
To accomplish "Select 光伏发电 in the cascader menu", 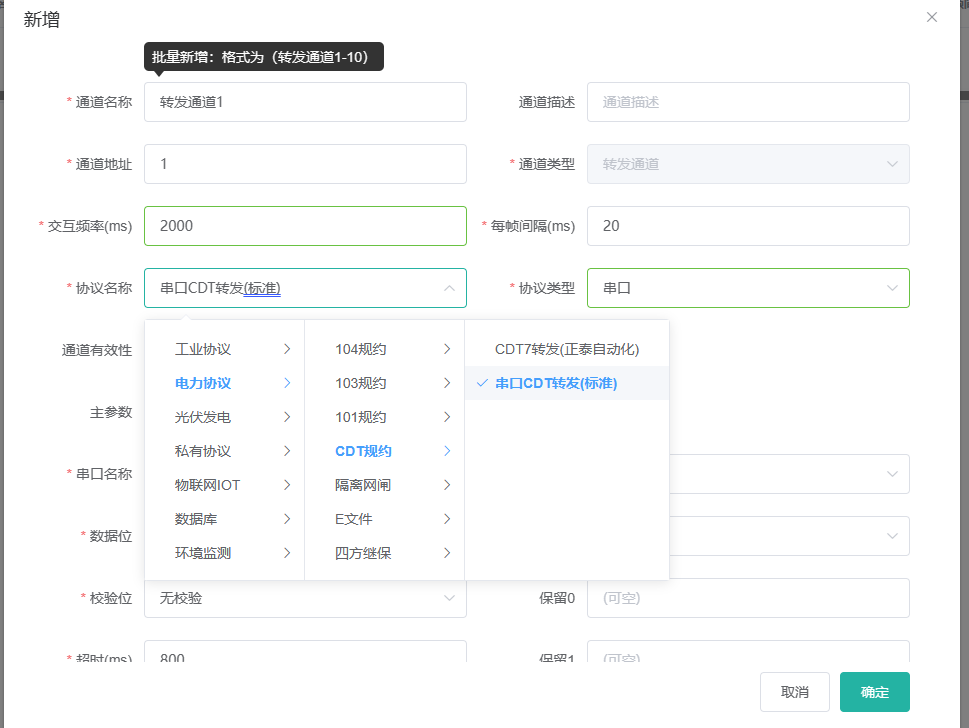I will 225,417.
